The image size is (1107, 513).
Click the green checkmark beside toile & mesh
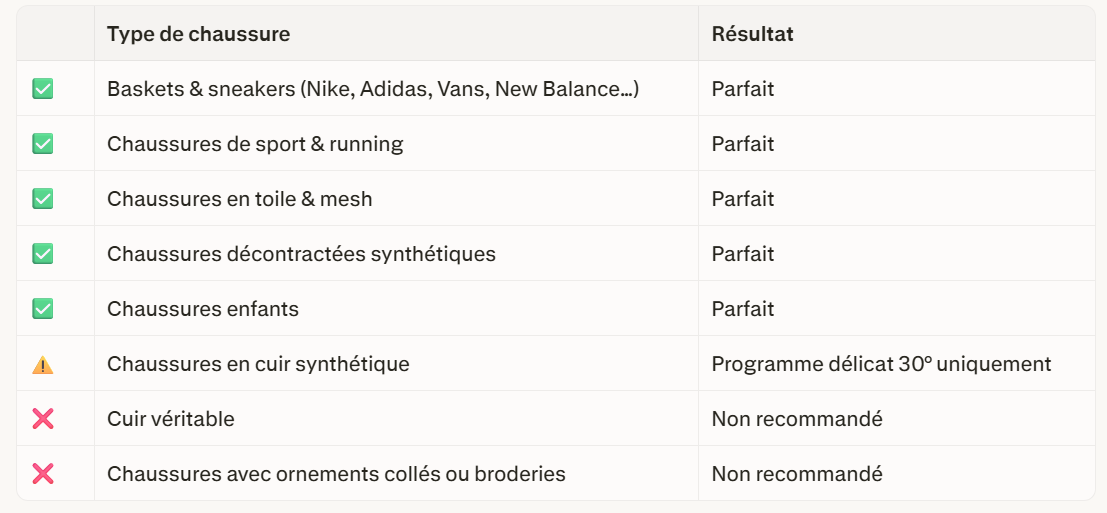click(x=43, y=199)
